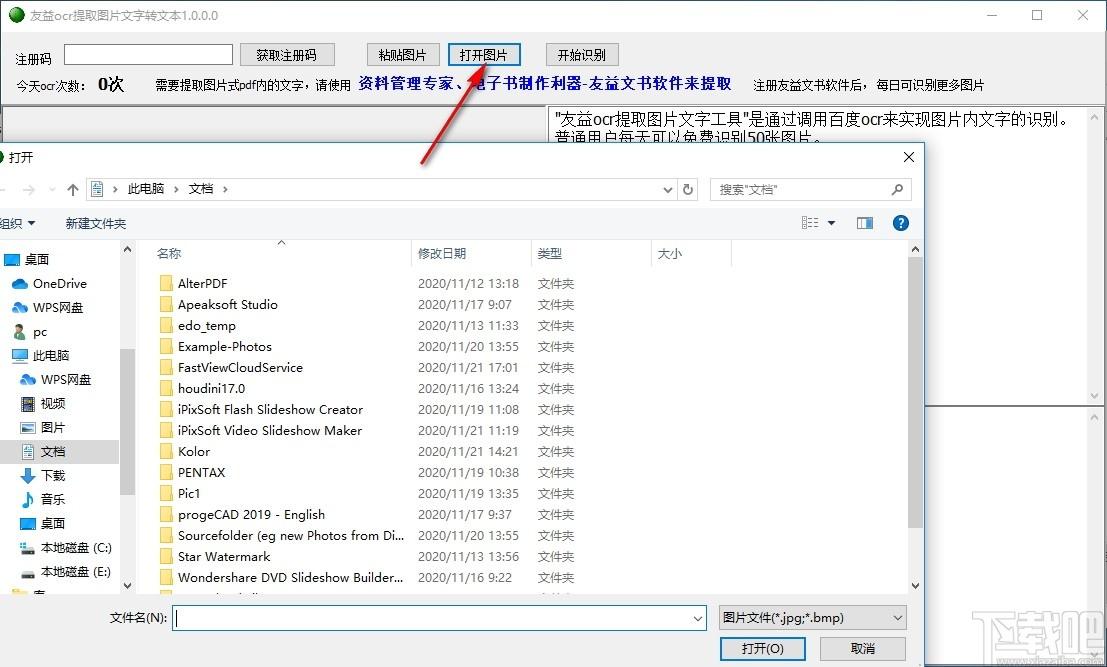Change view with the view layout icon
Image resolution: width=1107 pixels, height=667 pixels.
[x=810, y=223]
